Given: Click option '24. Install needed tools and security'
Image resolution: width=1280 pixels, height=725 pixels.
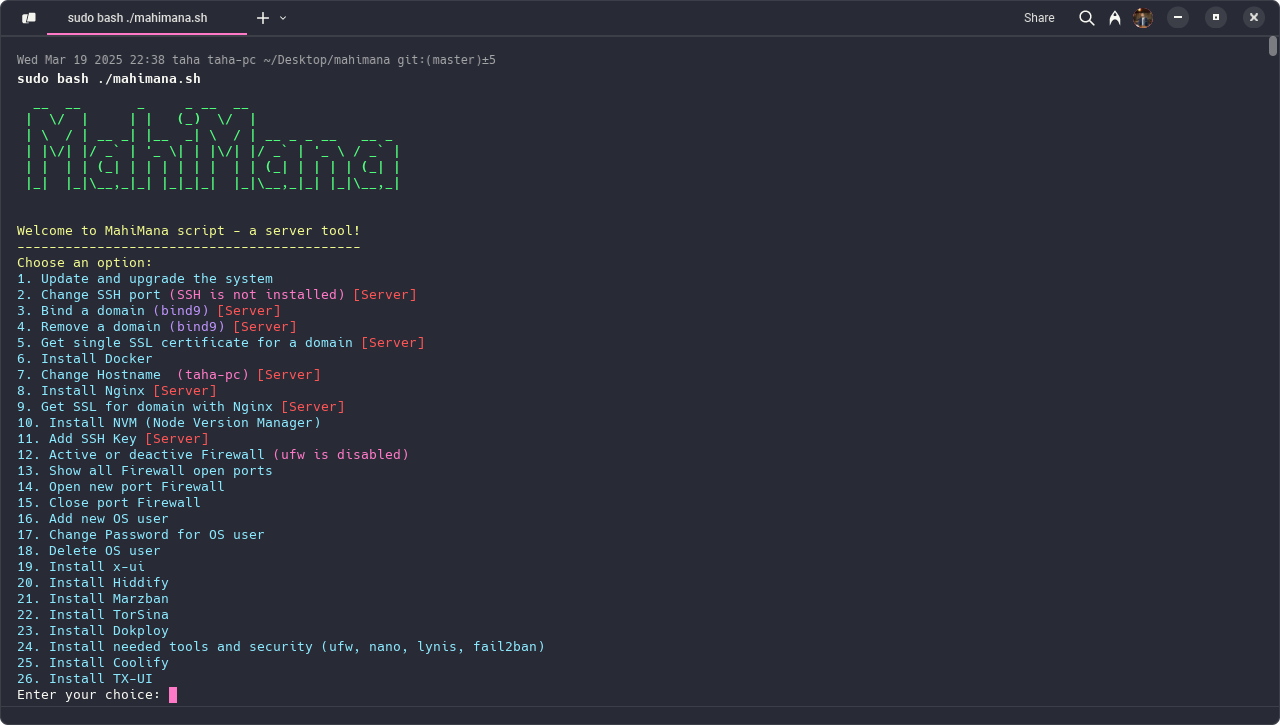Looking at the screenshot, I should 165,647.
